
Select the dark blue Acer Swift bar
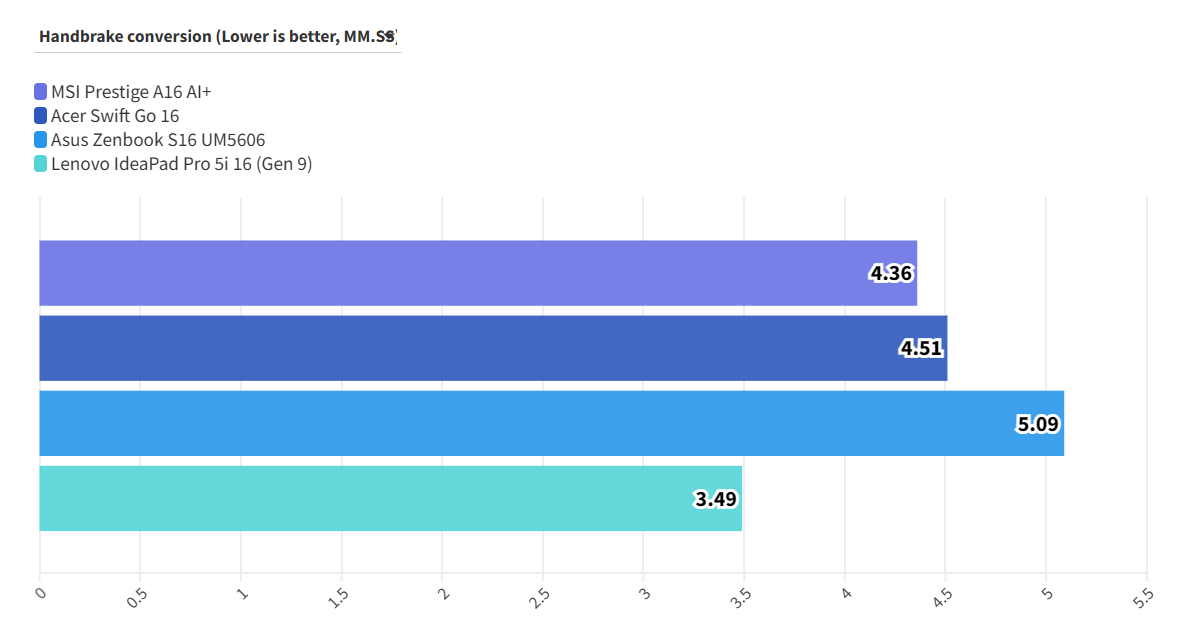450,348
